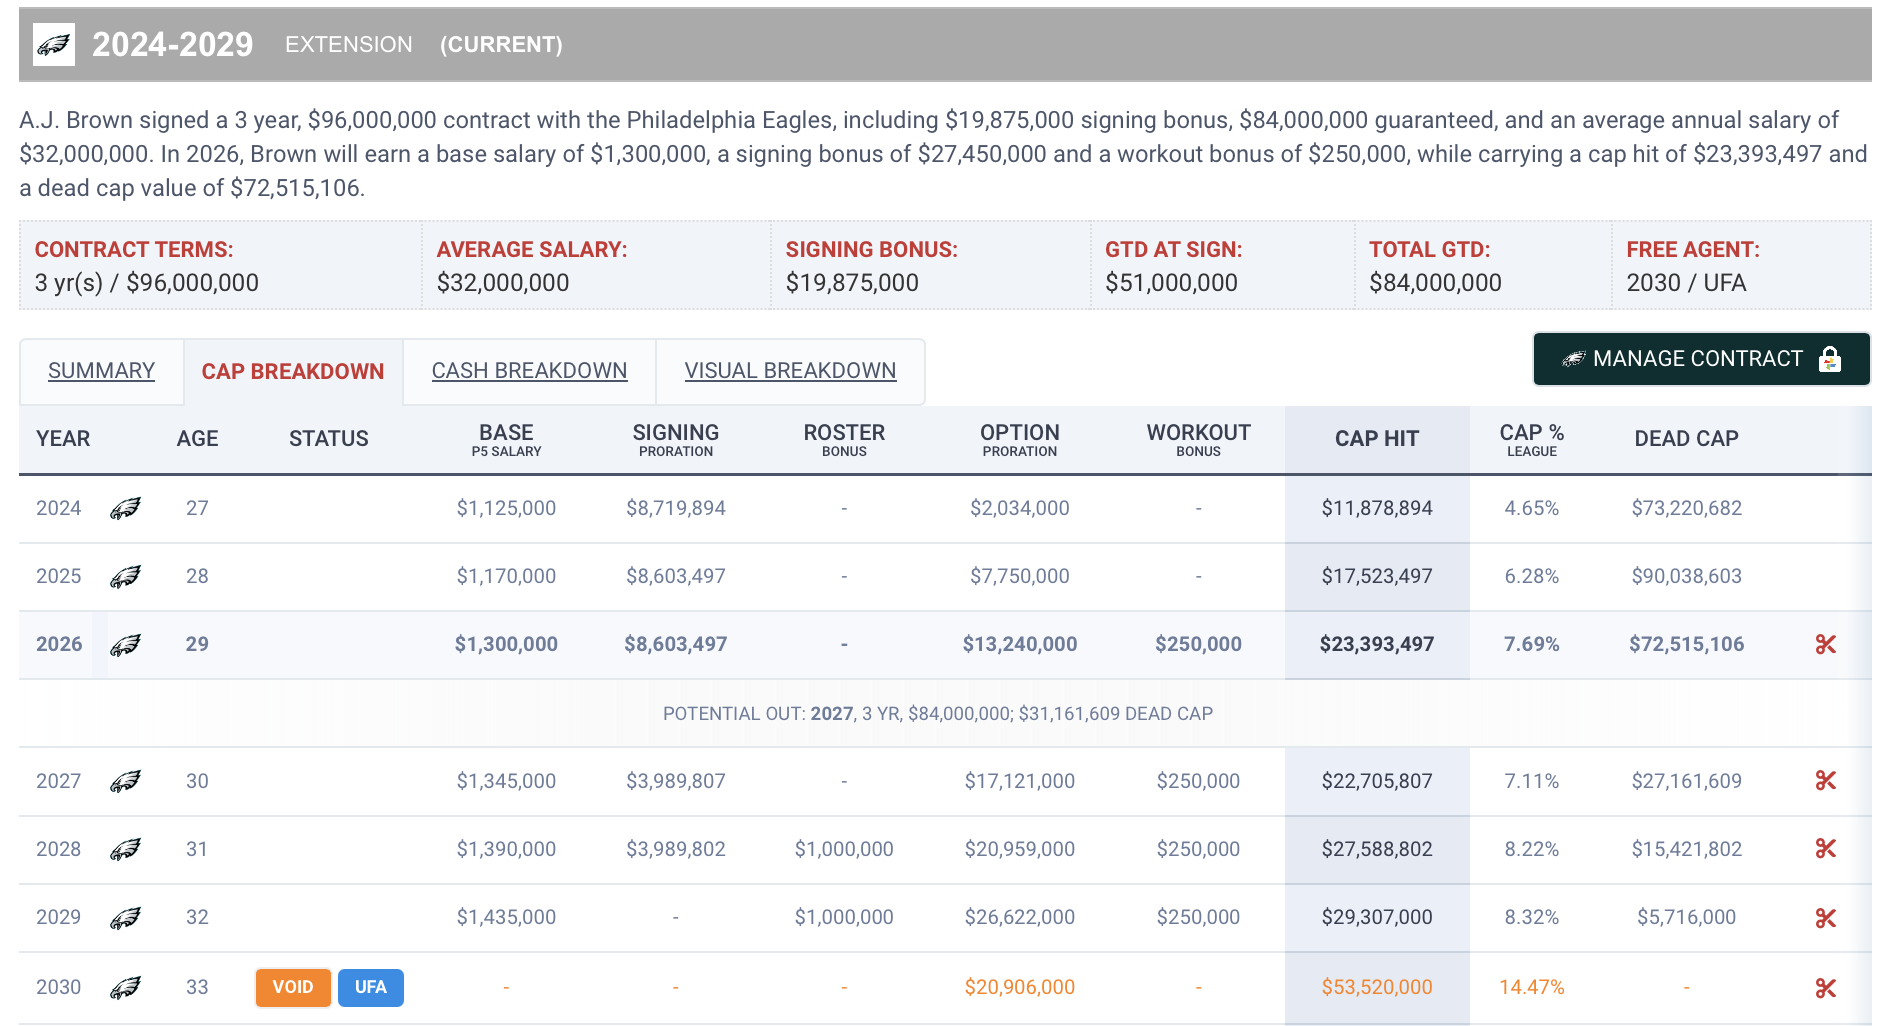Click the Manage Contract button
This screenshot has height=1026, width=1878.
1700,359
